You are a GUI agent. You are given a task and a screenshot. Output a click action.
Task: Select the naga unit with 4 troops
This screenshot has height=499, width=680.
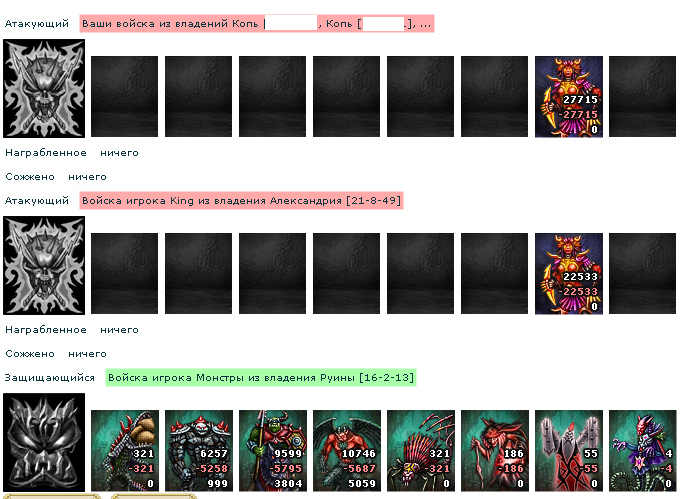(x=643, y=451)
